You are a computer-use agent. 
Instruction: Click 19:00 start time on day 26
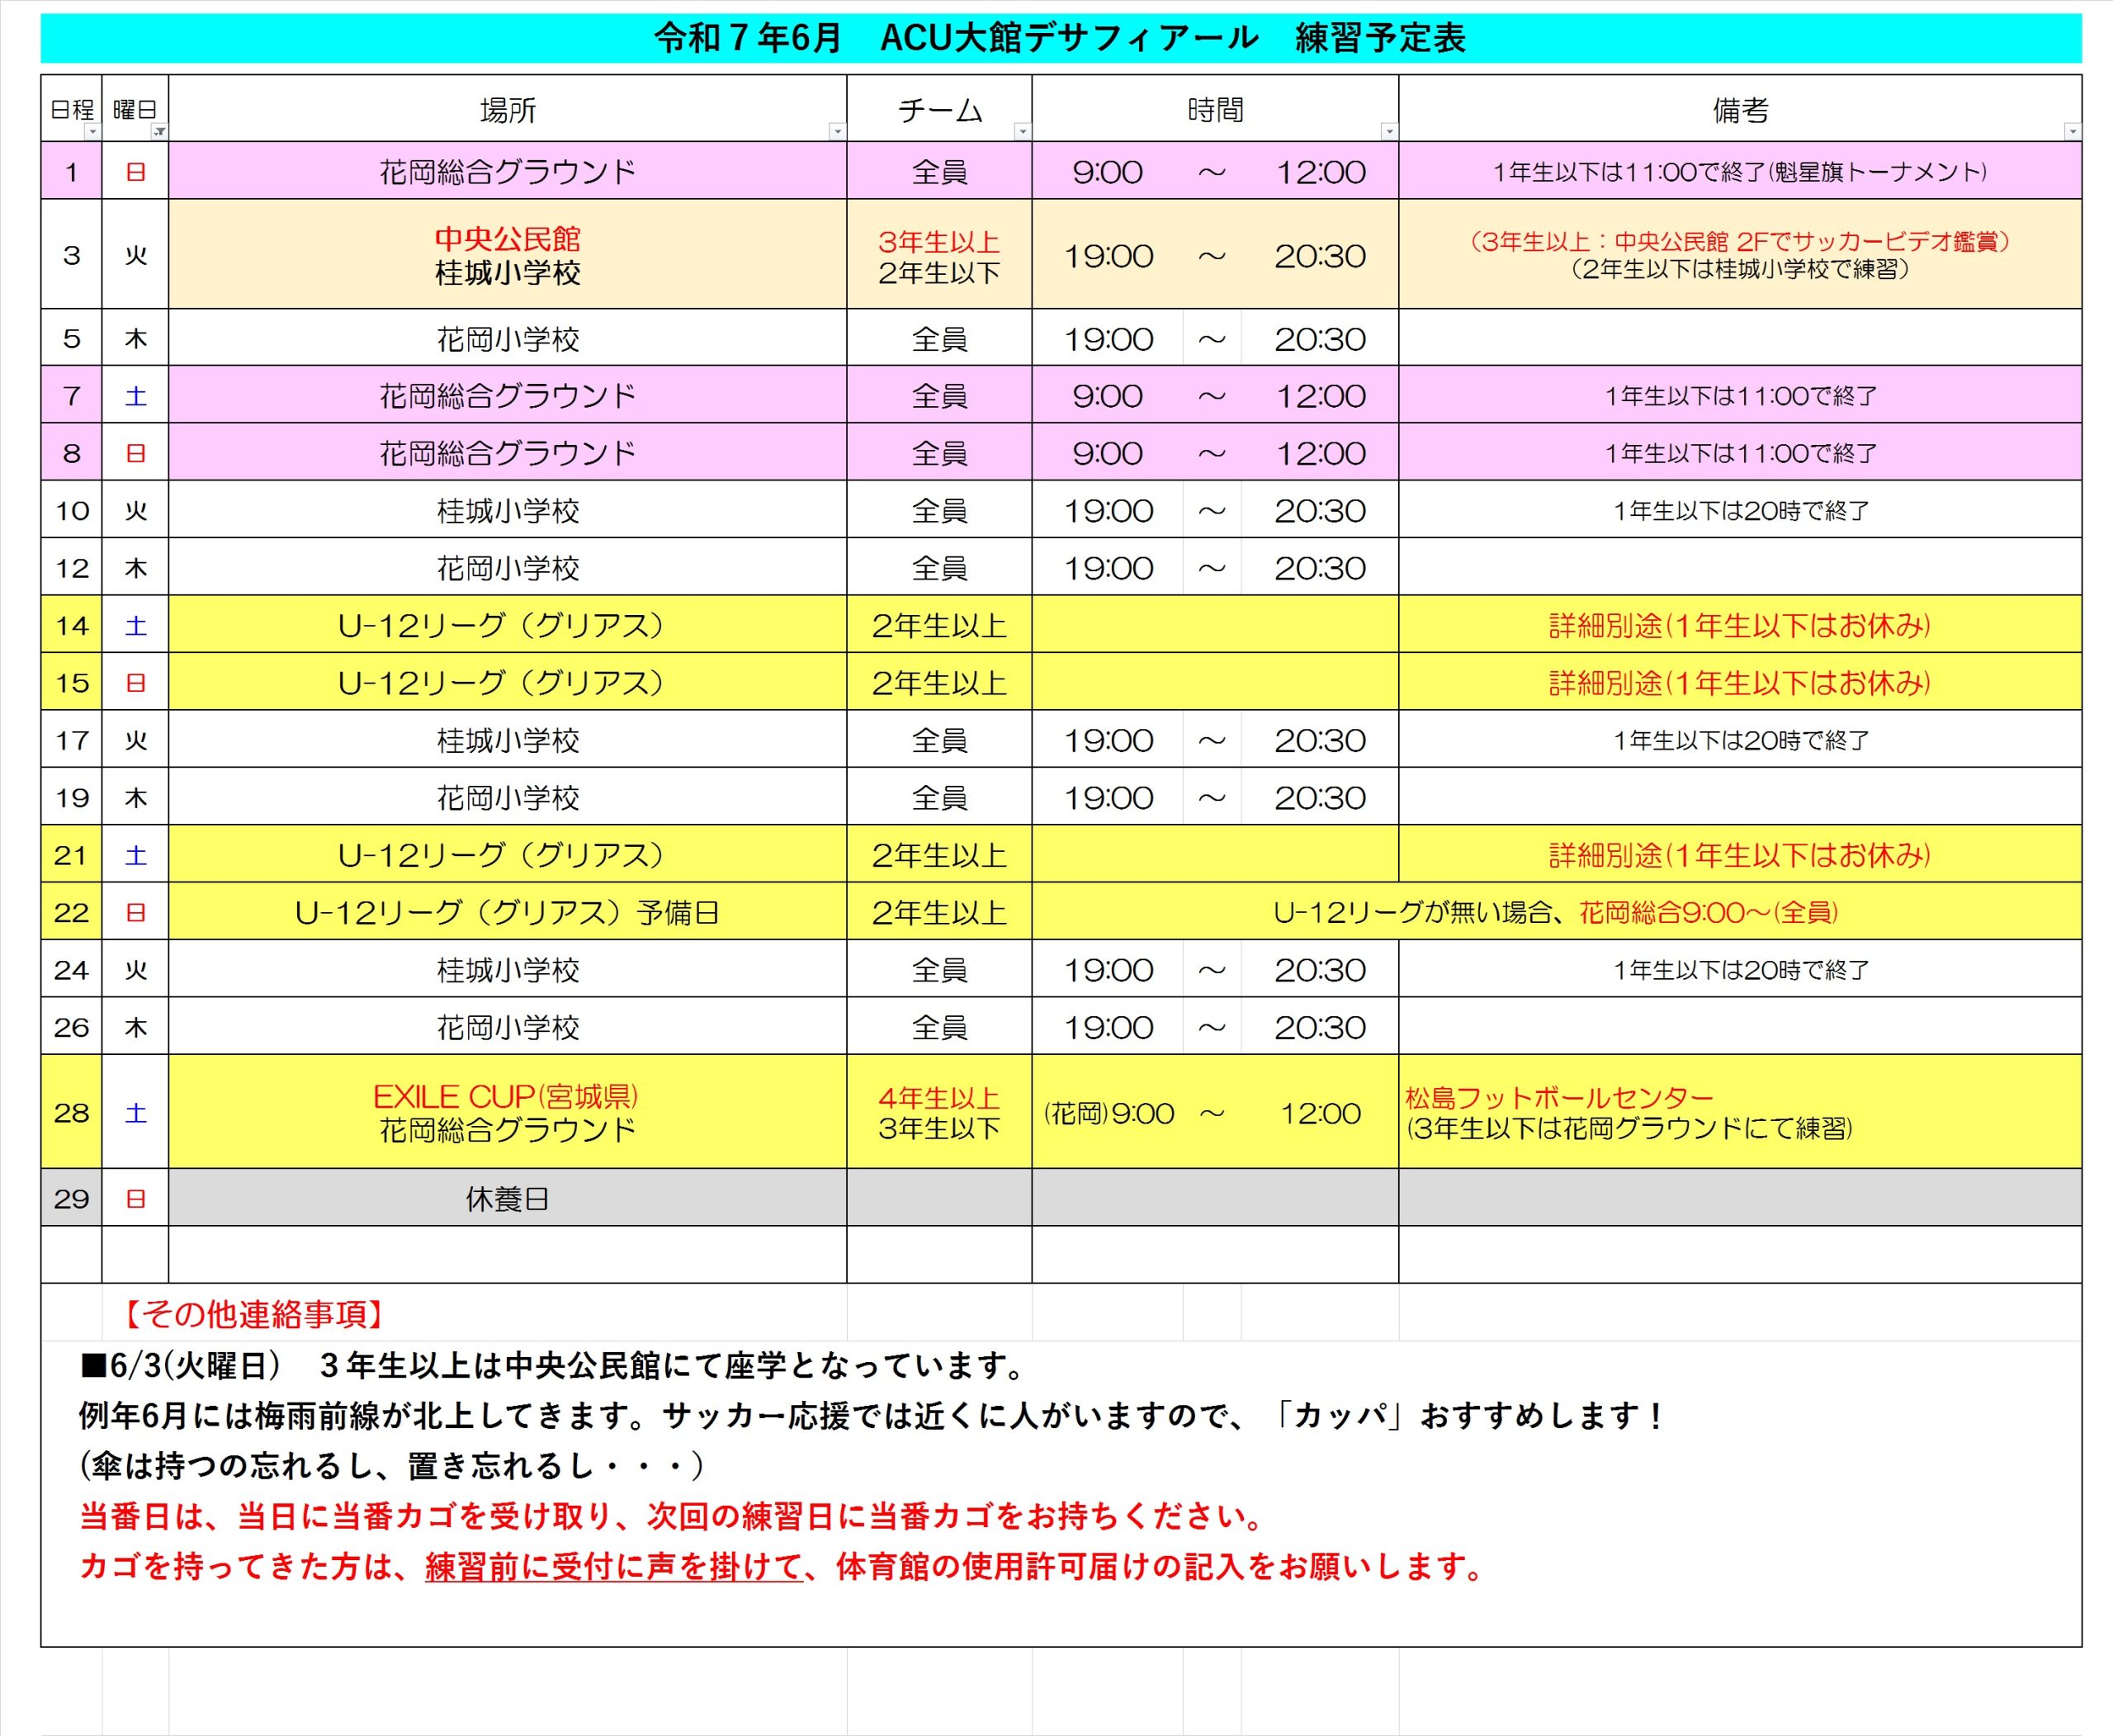point(1108,1027)
